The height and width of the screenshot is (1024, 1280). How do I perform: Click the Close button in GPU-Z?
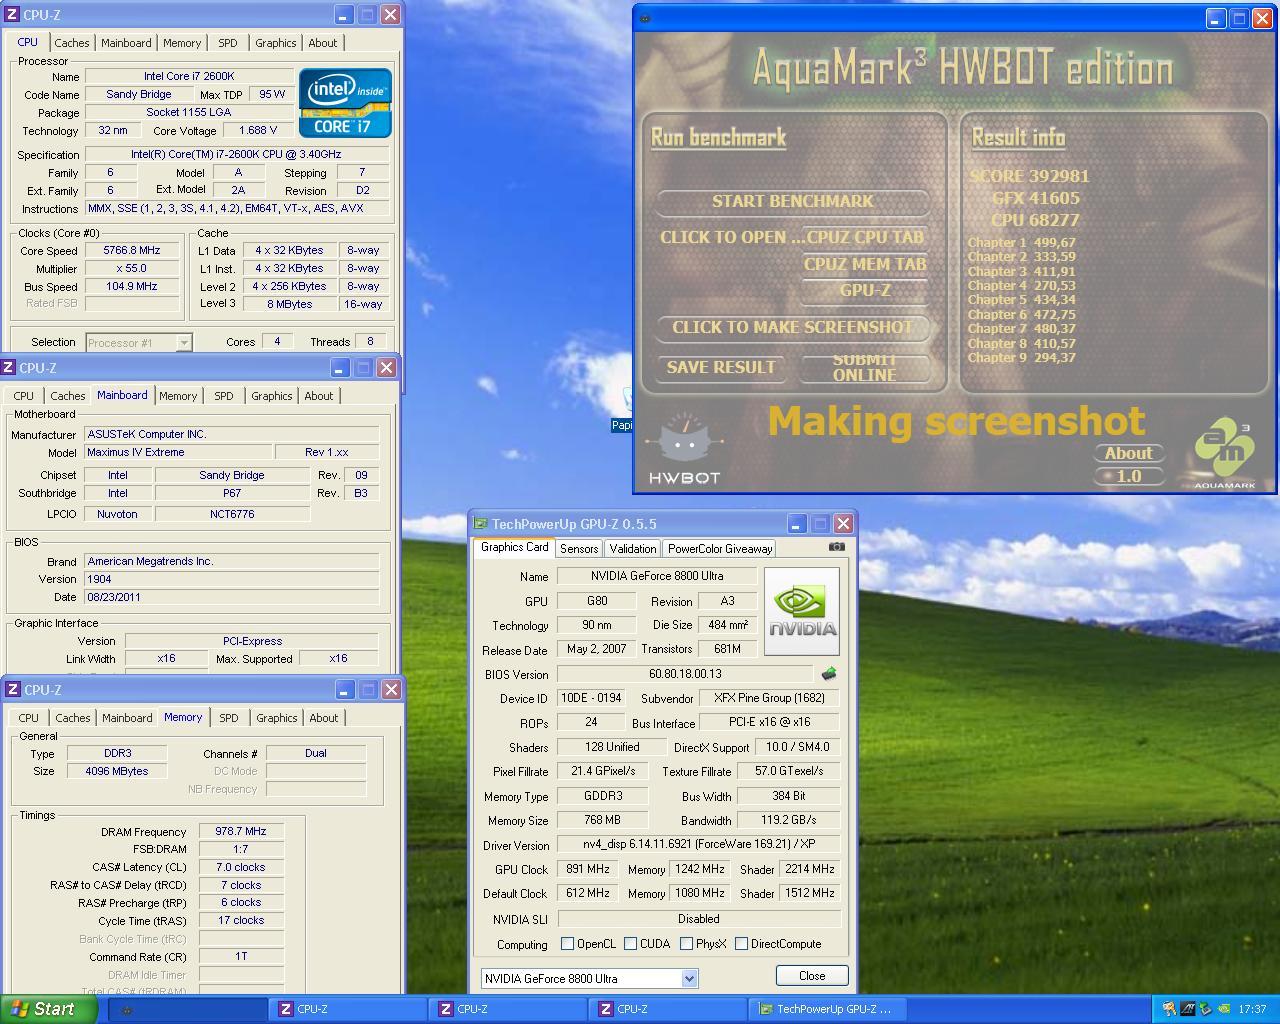point(812,975)
